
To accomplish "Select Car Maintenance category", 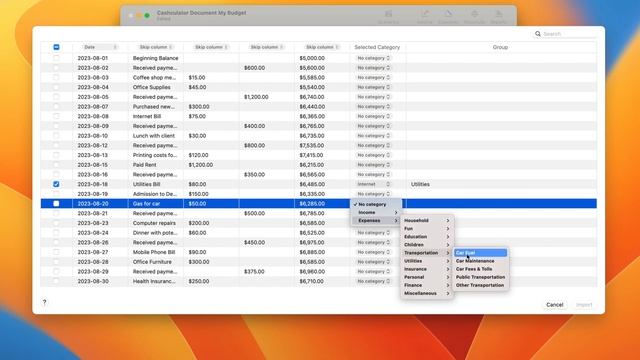I will click(480, 261).
